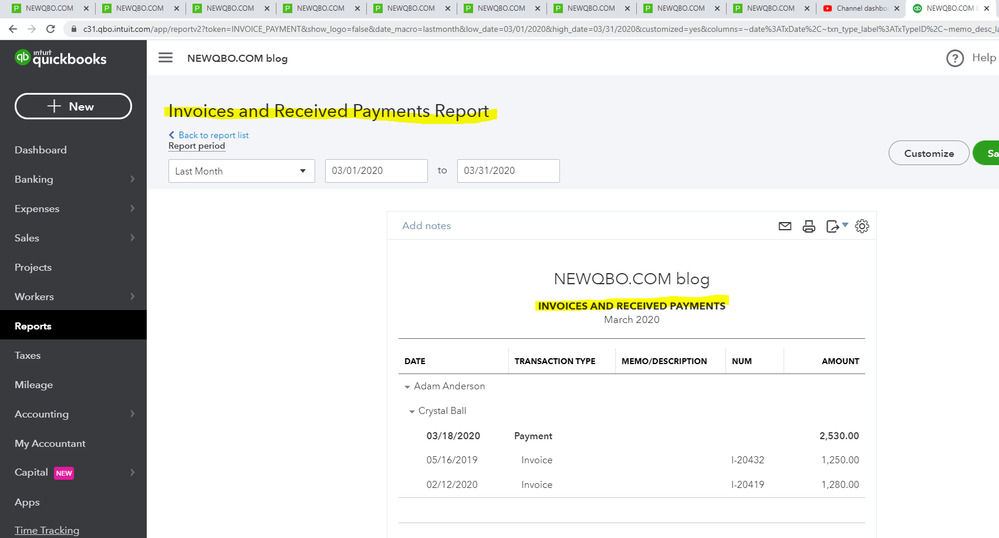The width and height of the screenshot is (999, 538).
Task: Expand Banking submenu chevron
Action: (x=133, y=179)
